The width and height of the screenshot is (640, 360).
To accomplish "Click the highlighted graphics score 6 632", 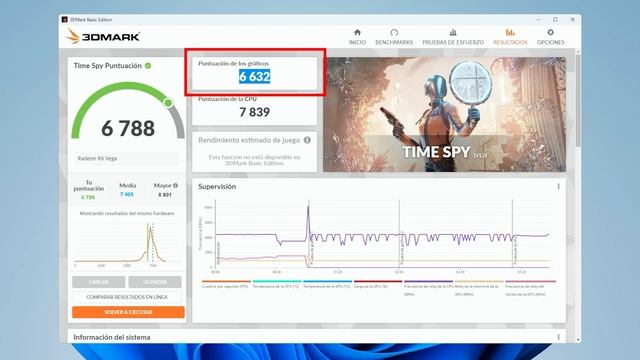I will 254,76.
